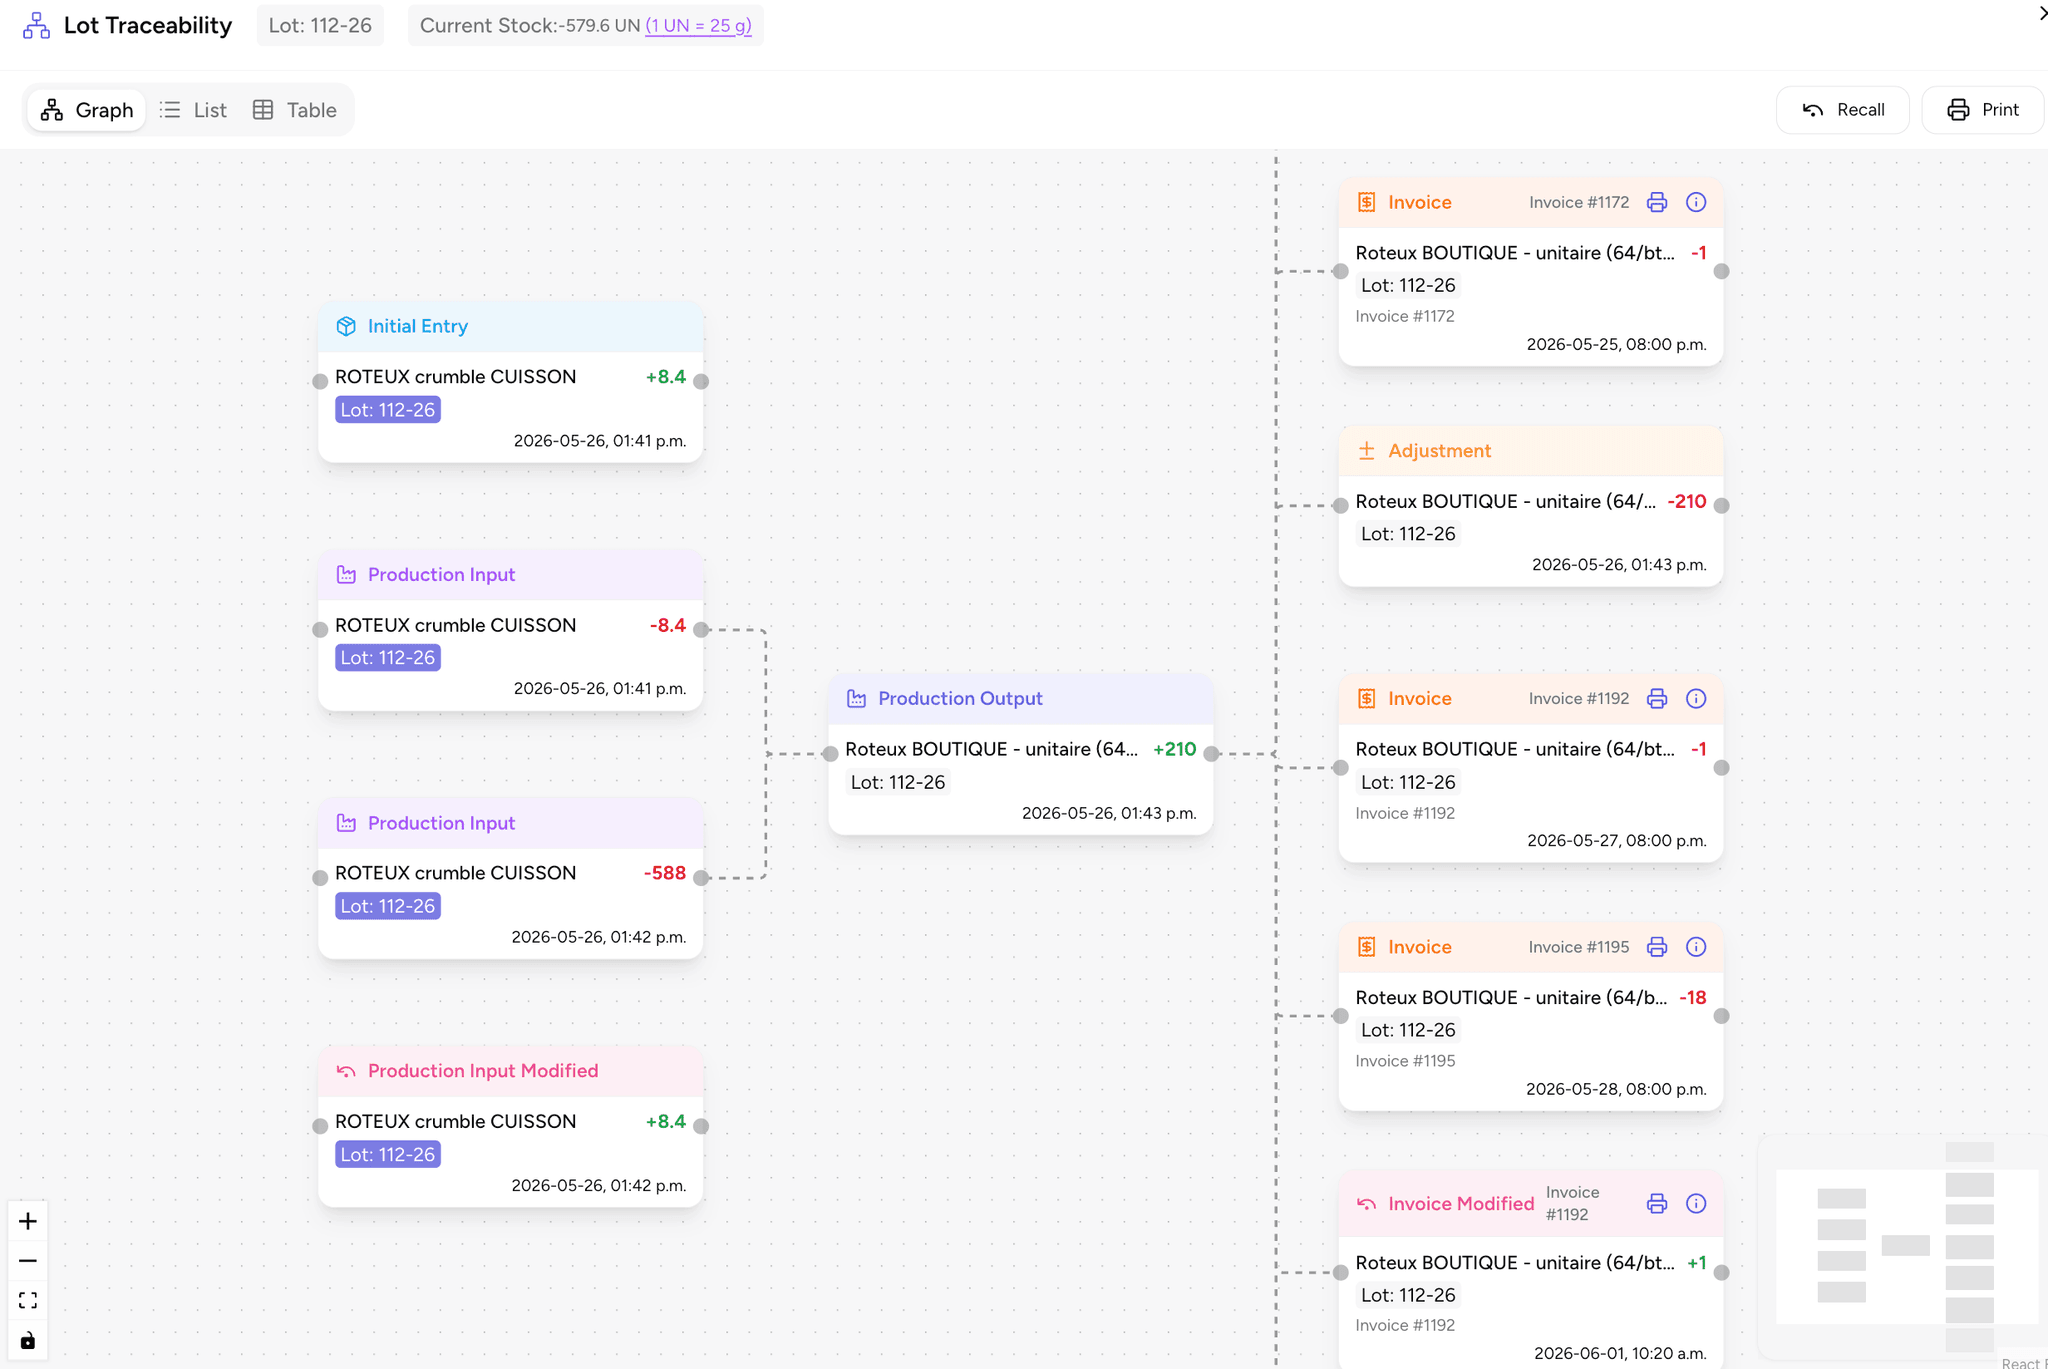Show info for Invoice Modified #1192

[1696, 1204]
